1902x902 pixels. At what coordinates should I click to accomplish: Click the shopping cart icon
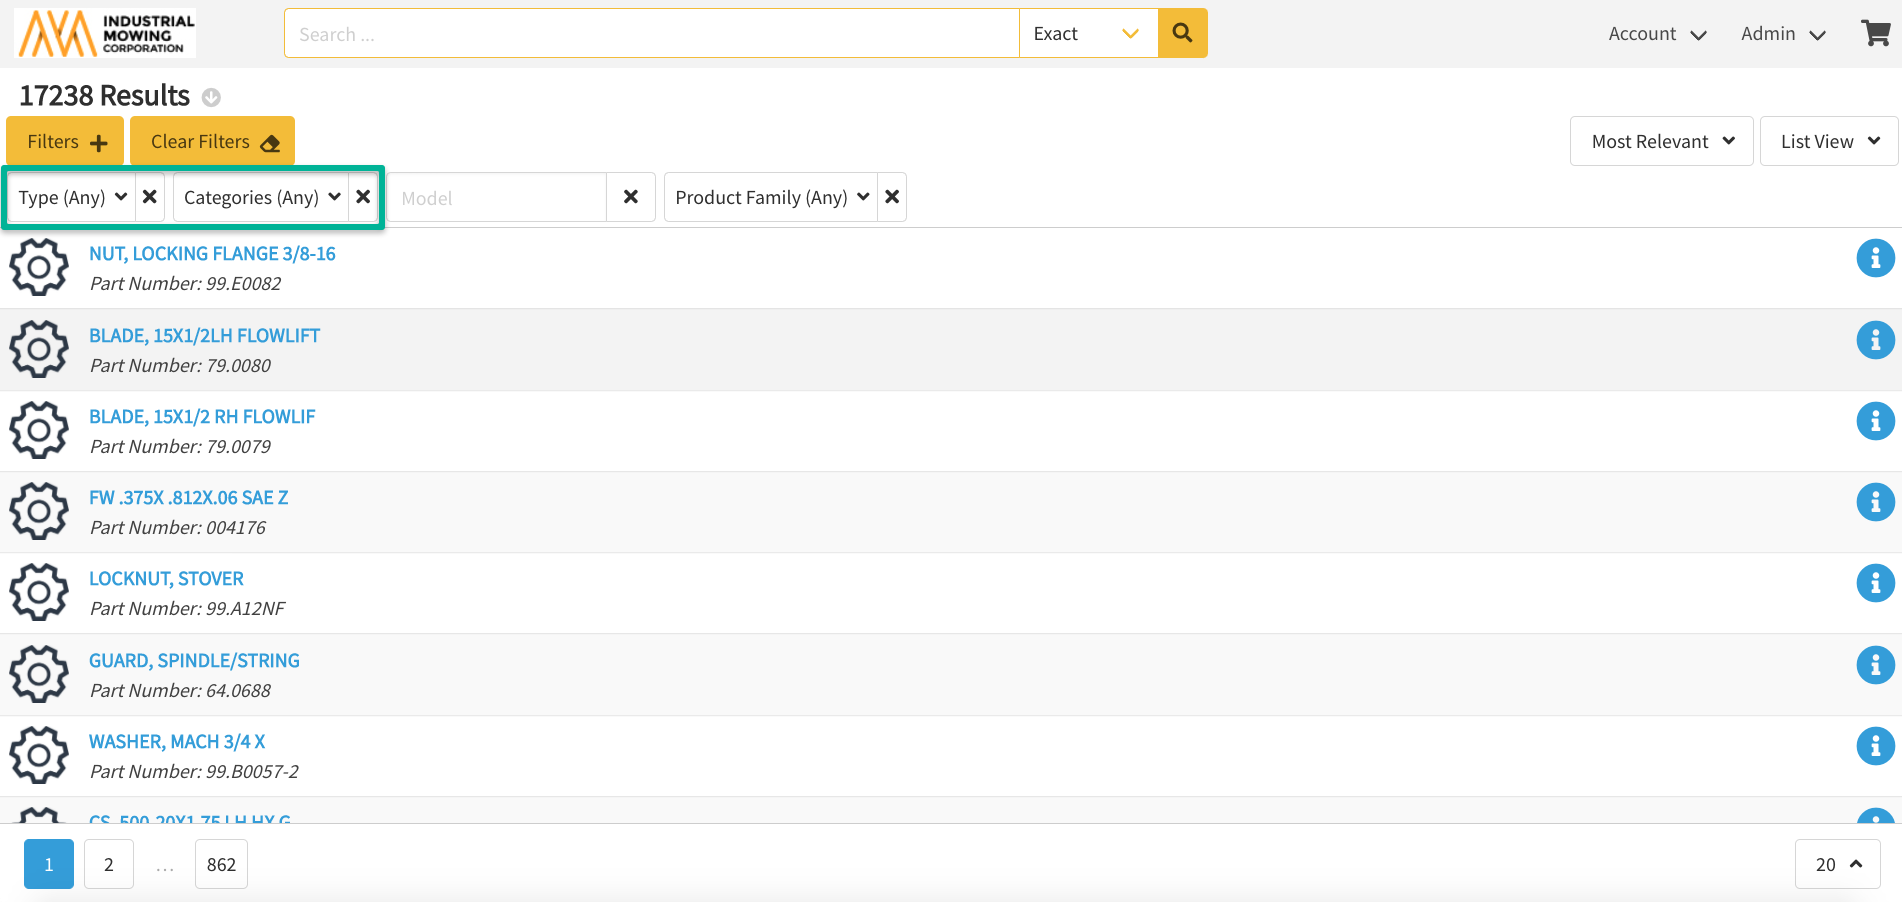[1875, 33]
